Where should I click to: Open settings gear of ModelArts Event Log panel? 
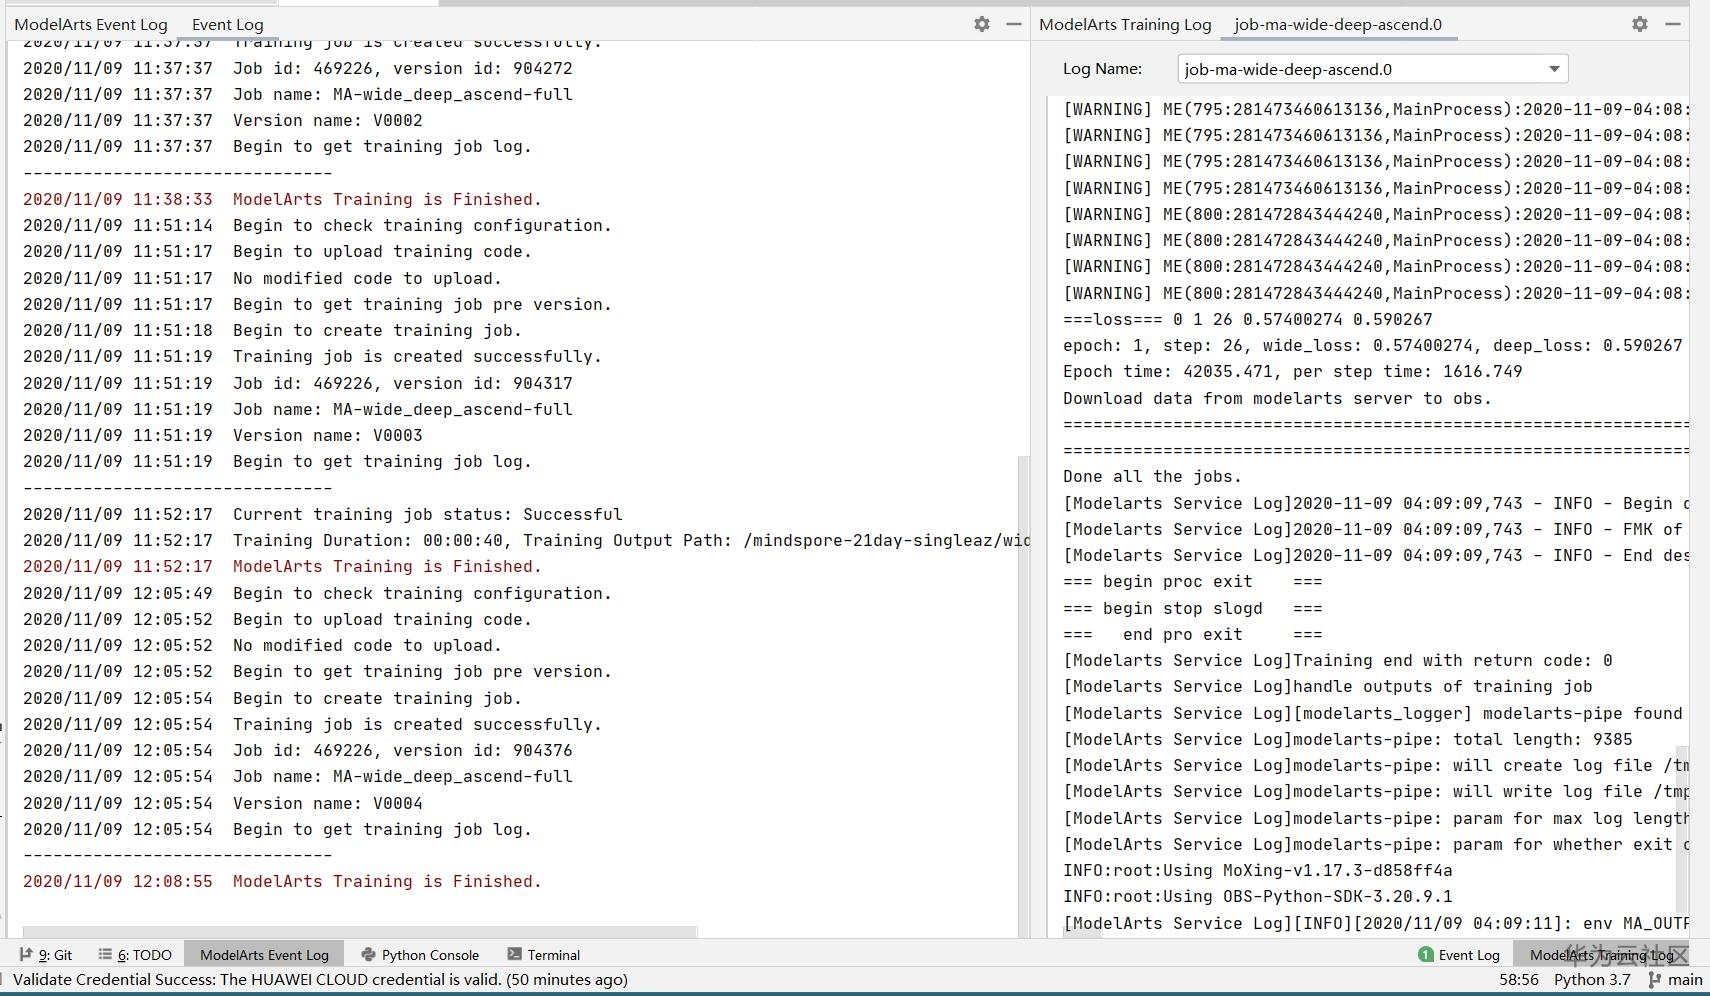[982, 24]
